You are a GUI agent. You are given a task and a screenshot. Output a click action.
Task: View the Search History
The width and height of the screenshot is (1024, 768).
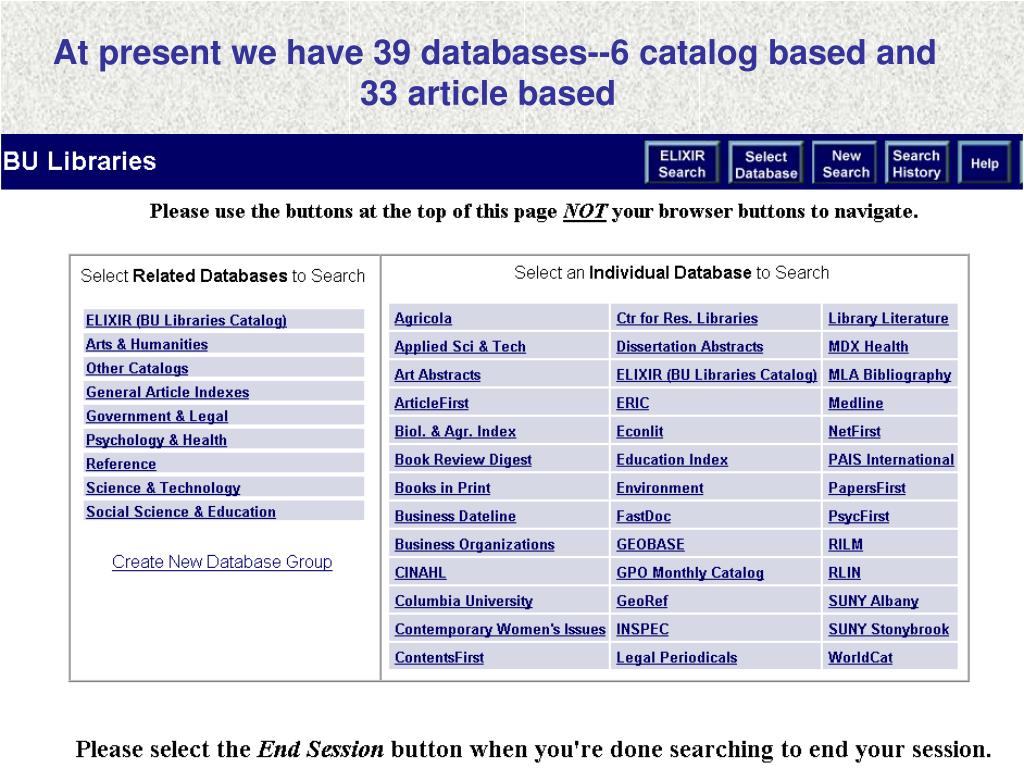click(916, 163)
